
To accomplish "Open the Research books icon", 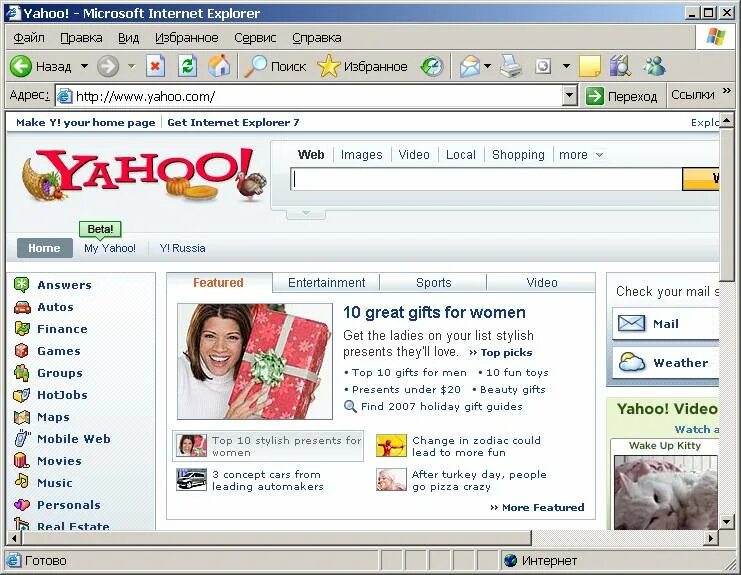I will [x=620, y=66].
